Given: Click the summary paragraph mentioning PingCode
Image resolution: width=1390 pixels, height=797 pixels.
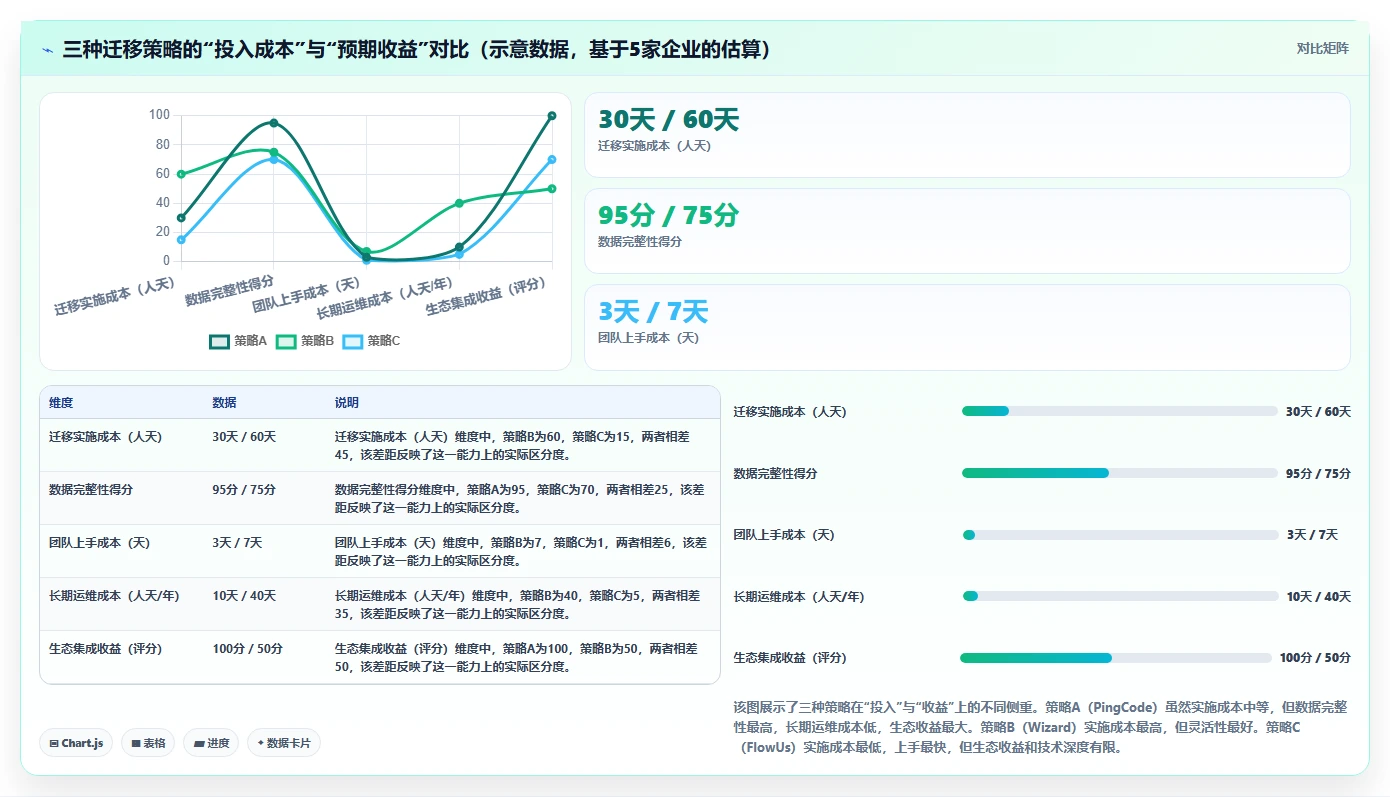Looking at the screenshot, I should 1041,727.
